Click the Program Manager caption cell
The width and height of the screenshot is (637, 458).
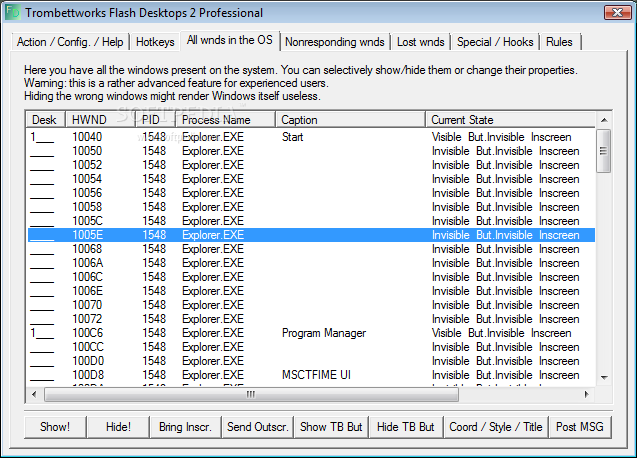pos(324,333)
